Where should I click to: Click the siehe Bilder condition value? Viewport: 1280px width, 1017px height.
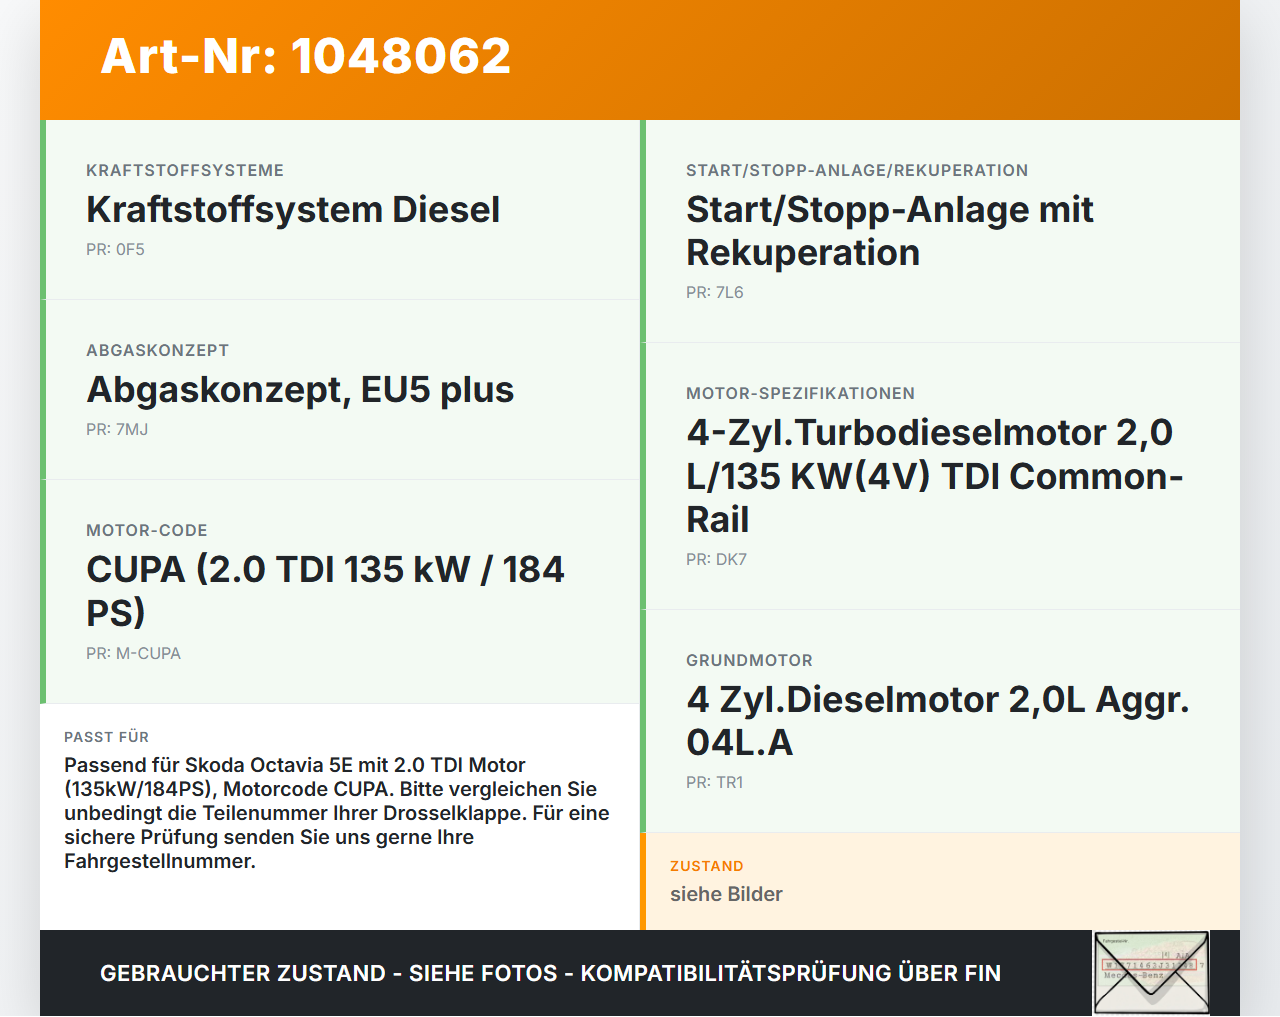click(726, 895)
